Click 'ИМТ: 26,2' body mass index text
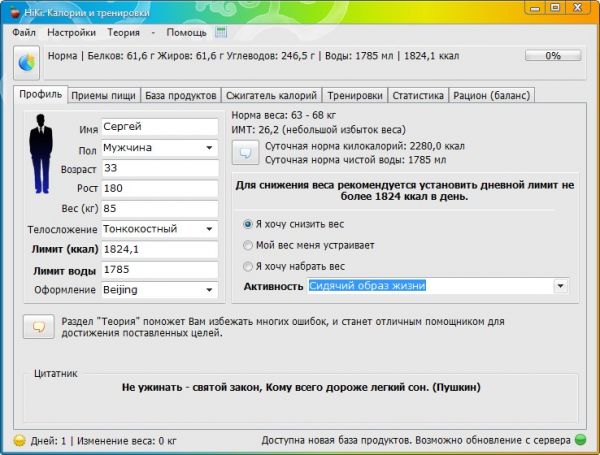Image resolution: width=600 pixels, height=455 pixels. click(x=318, y=130)
